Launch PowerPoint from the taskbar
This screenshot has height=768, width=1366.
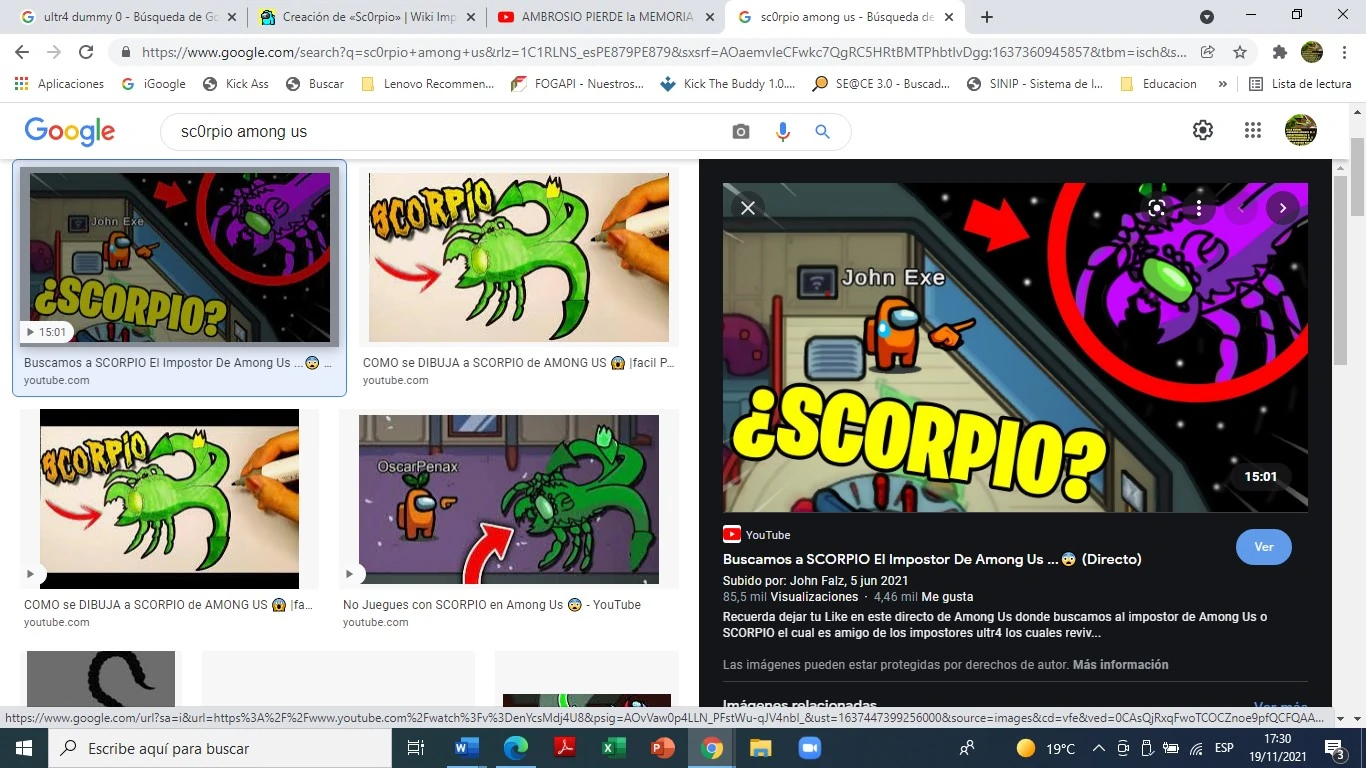(x=662, y=748)
